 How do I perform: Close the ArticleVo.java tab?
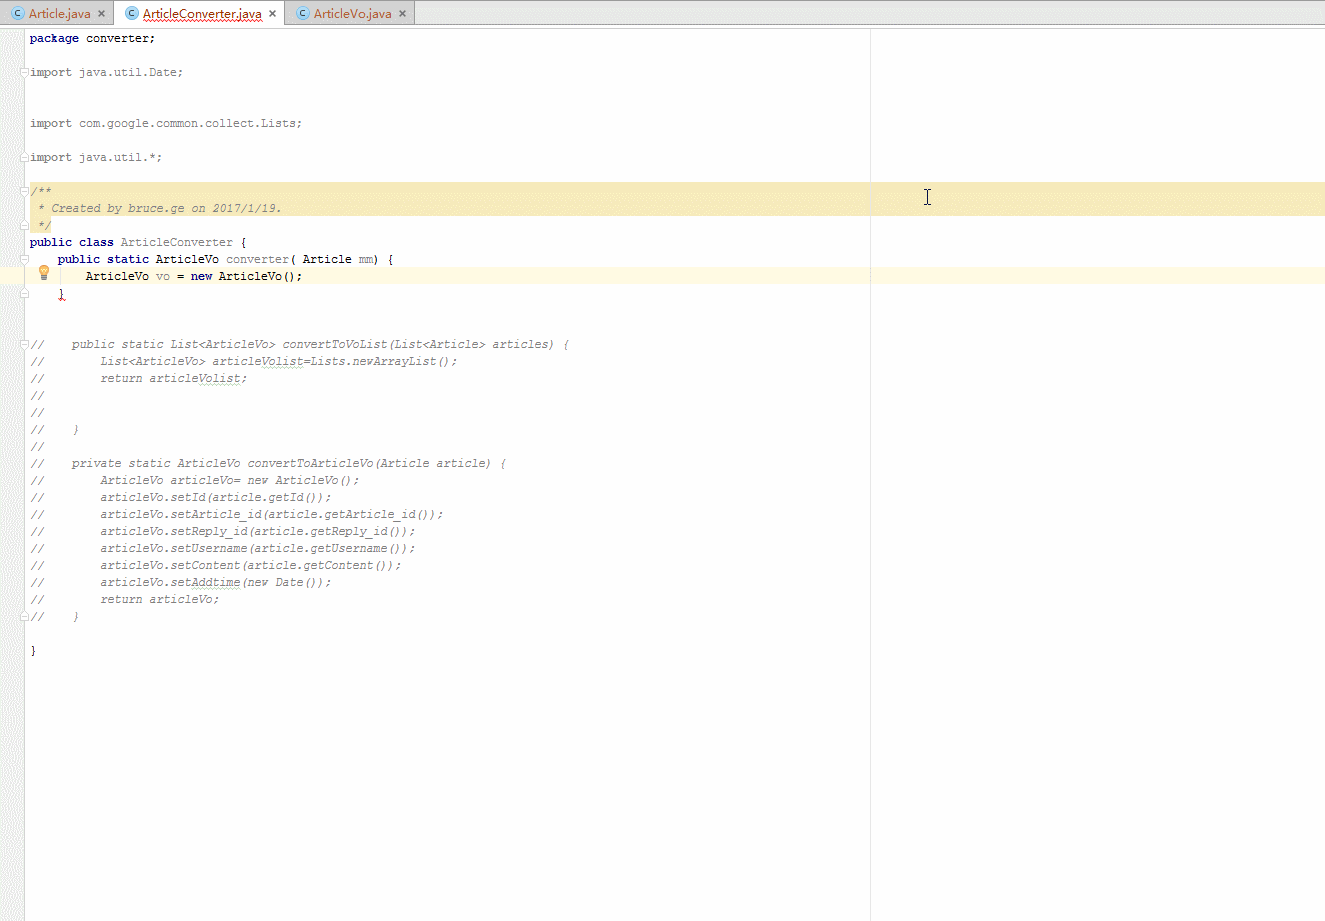click(401, 14)
